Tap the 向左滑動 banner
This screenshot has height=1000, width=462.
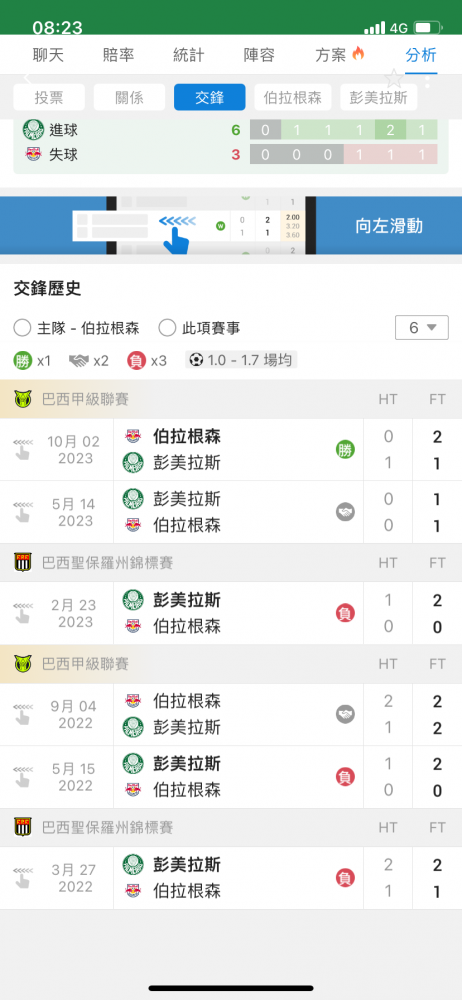click(231, 226)
